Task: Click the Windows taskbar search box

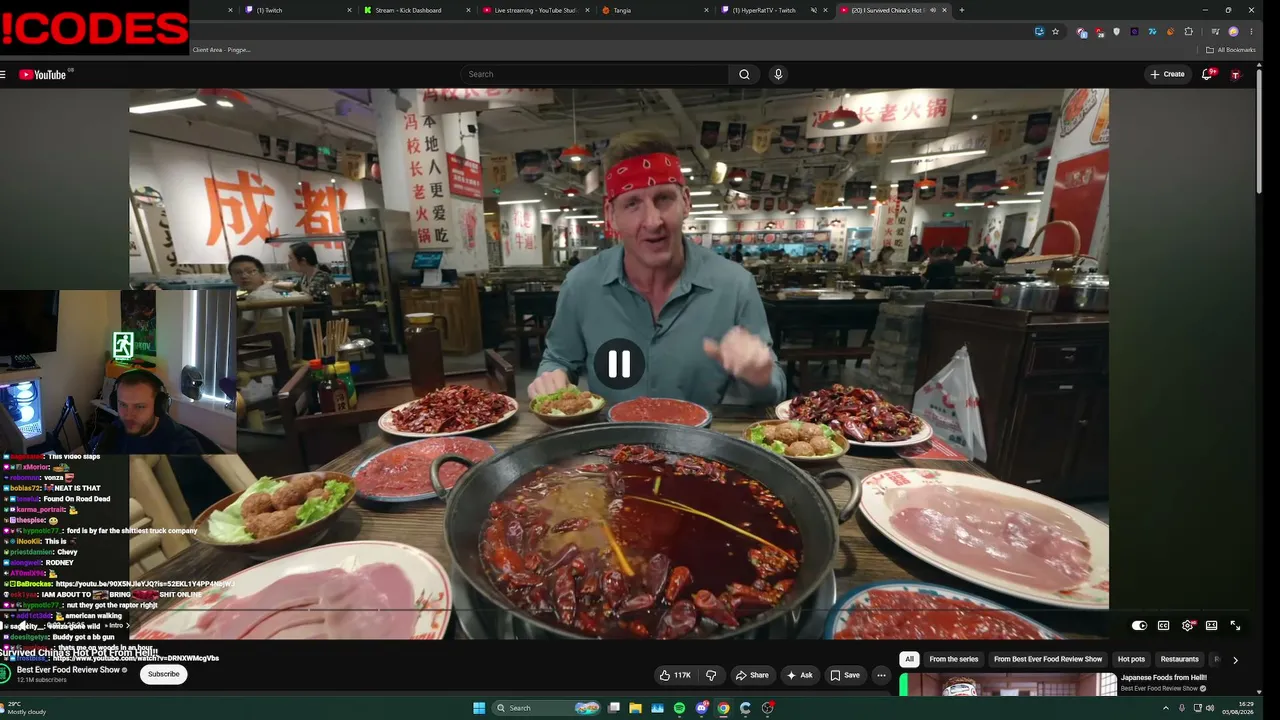Action: (548, 708)
